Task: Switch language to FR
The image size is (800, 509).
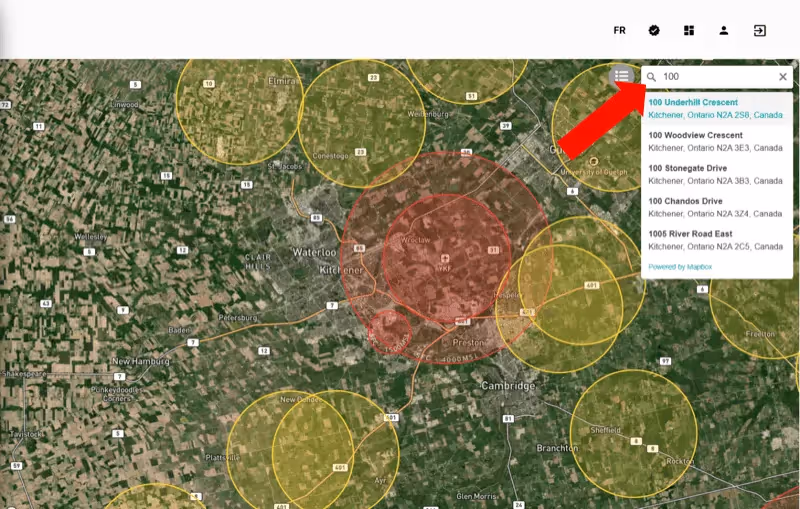Action: [619, 30]
